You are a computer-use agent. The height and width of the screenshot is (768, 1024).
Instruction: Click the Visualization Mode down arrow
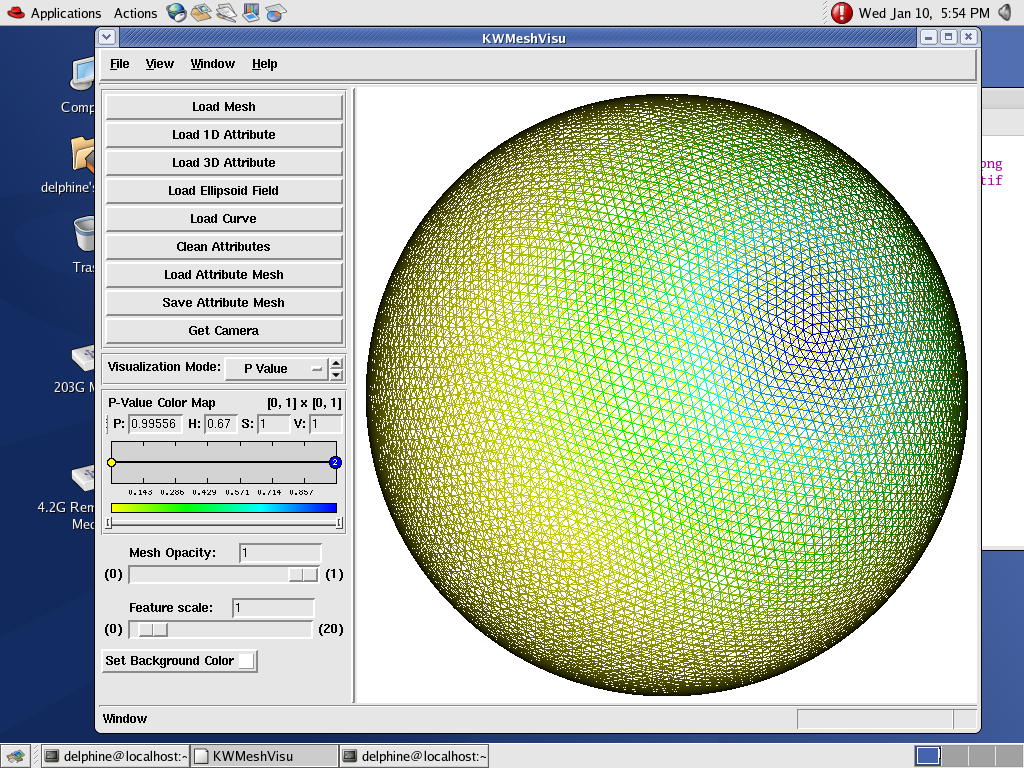coord(336,374)
